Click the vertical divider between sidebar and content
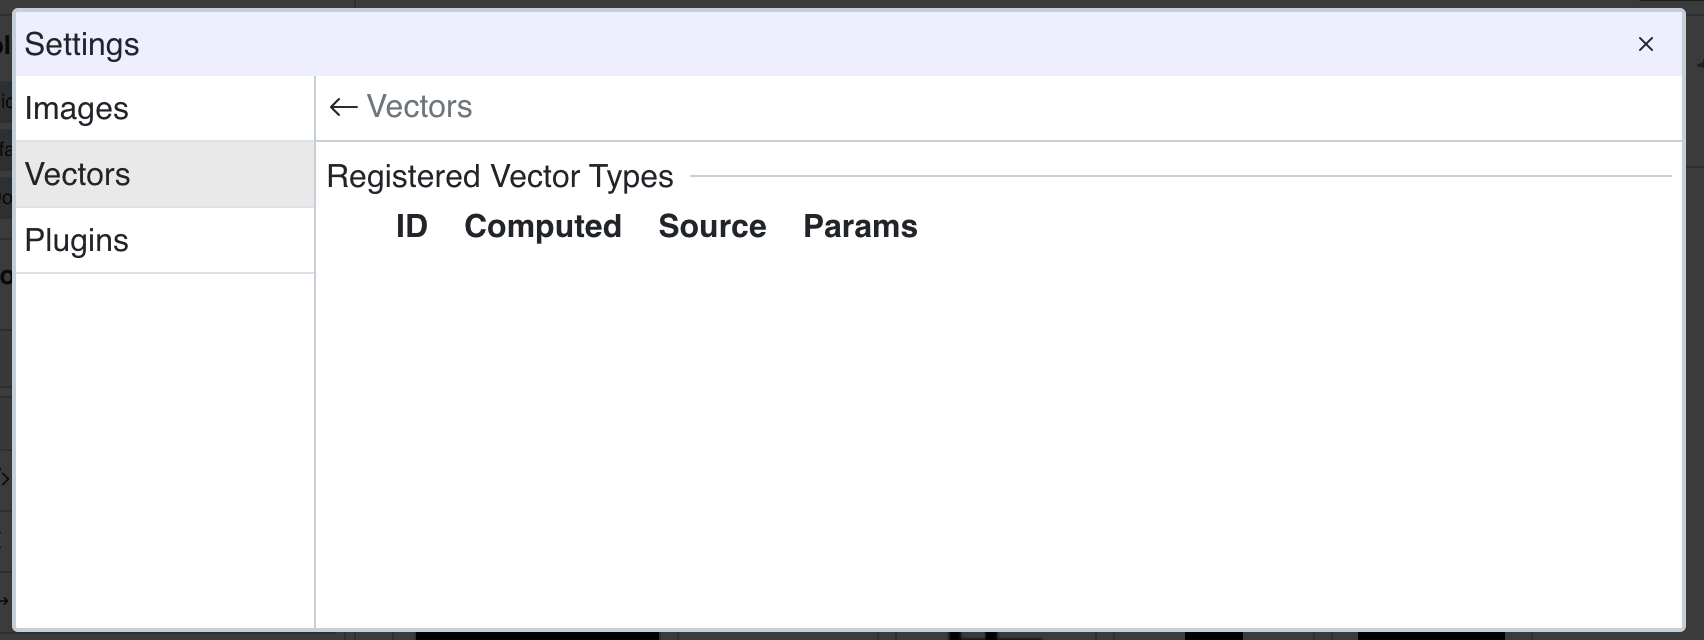 tap(315, 400)
